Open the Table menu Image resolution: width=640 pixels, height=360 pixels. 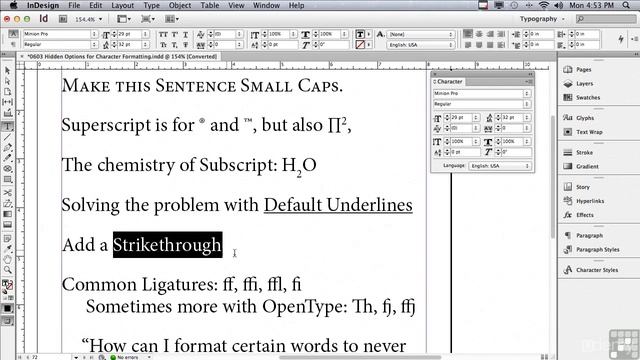point(210,6)
